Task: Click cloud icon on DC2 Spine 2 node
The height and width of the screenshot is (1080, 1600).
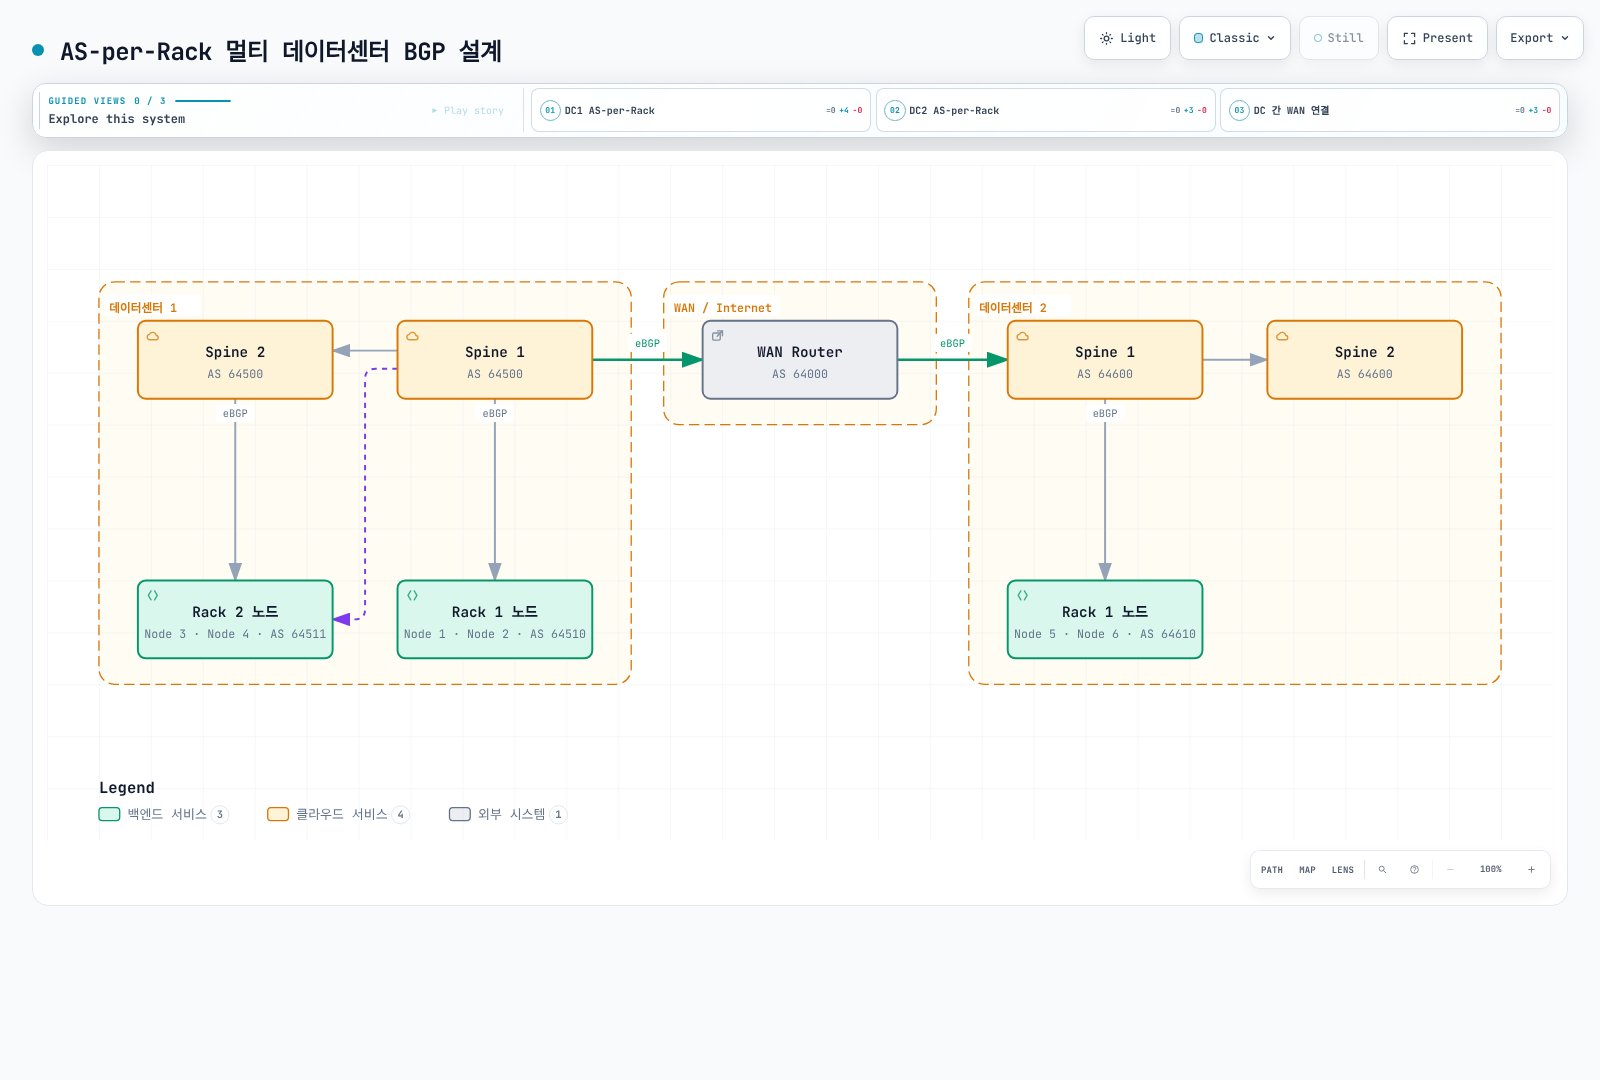Action: click(x=1282, y=336)
